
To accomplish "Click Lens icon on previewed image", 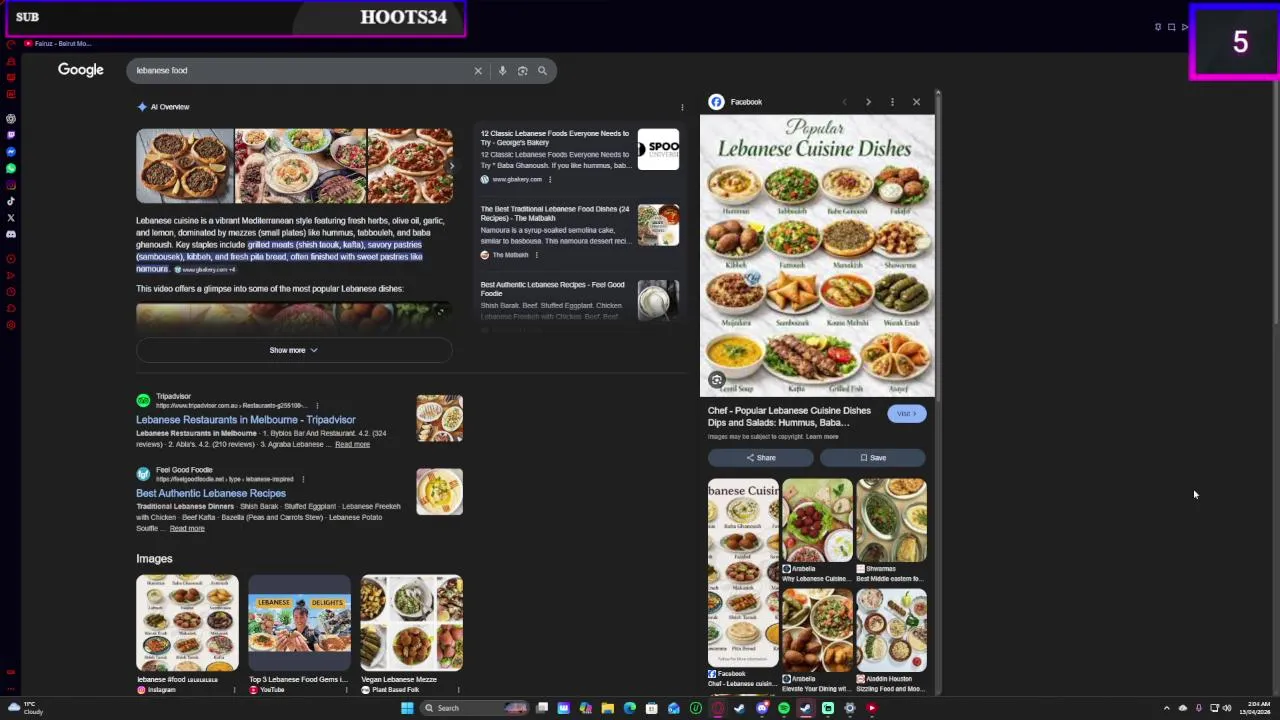I will [716, 380].
